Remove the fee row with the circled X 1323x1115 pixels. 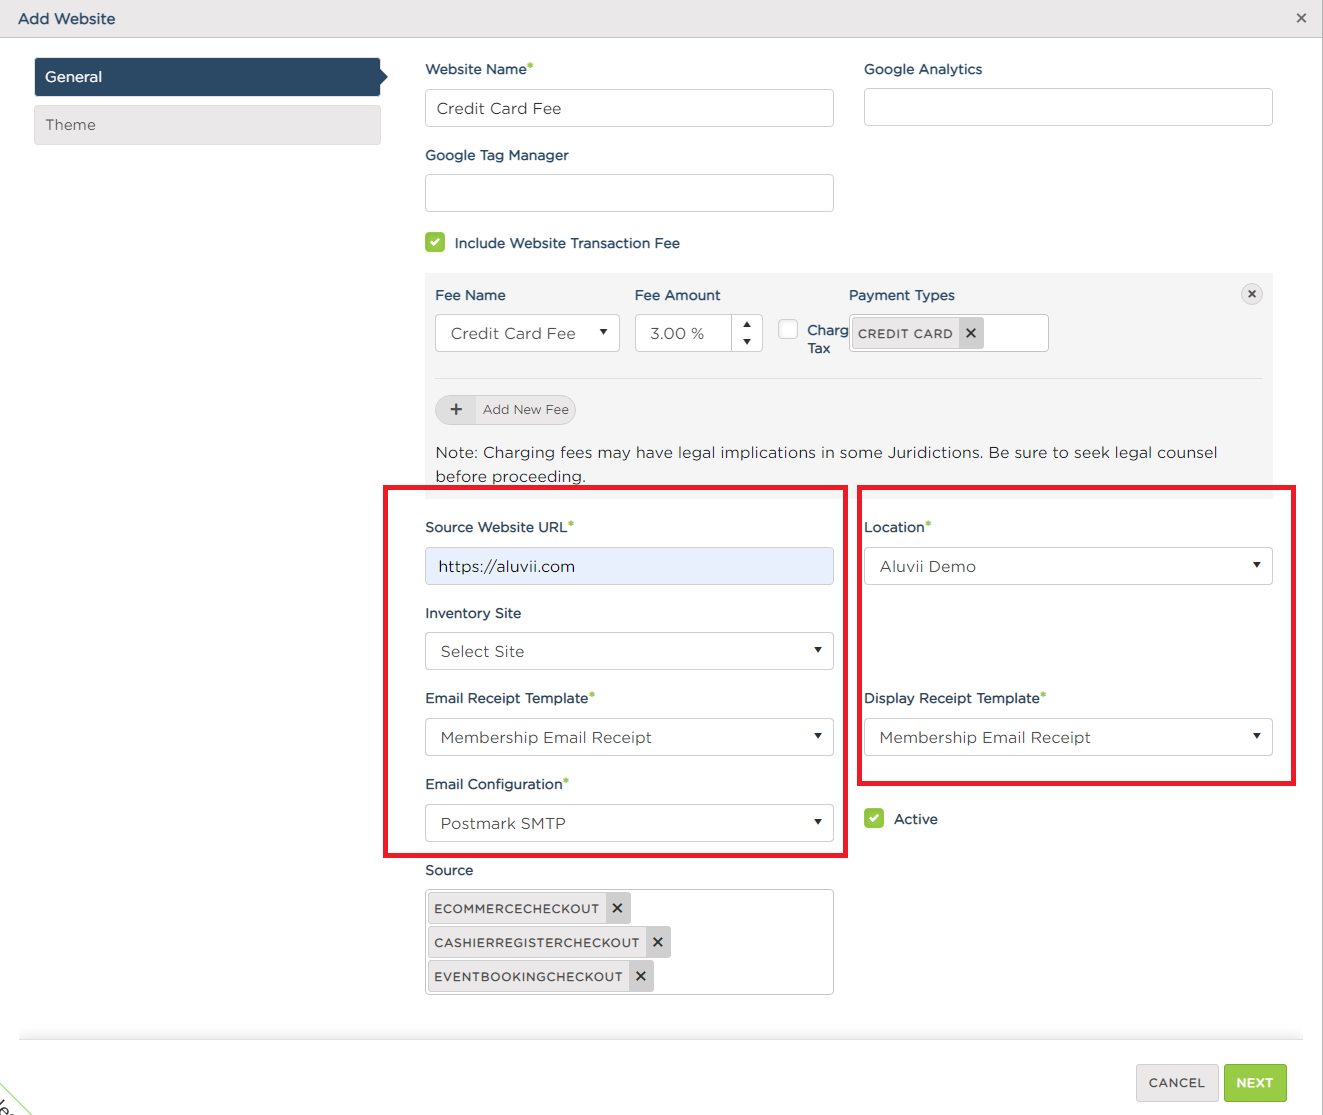(x=1252, y=294)
